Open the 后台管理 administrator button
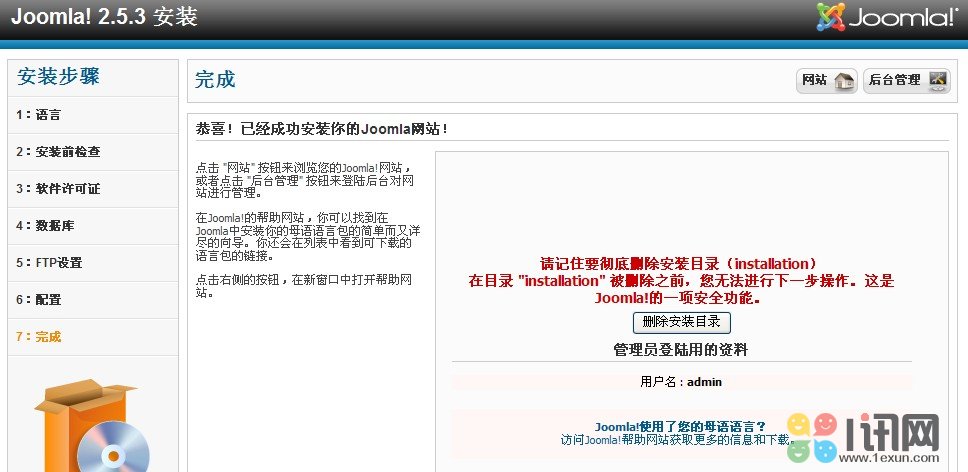968x472 pixels. (x=906, y=81)
